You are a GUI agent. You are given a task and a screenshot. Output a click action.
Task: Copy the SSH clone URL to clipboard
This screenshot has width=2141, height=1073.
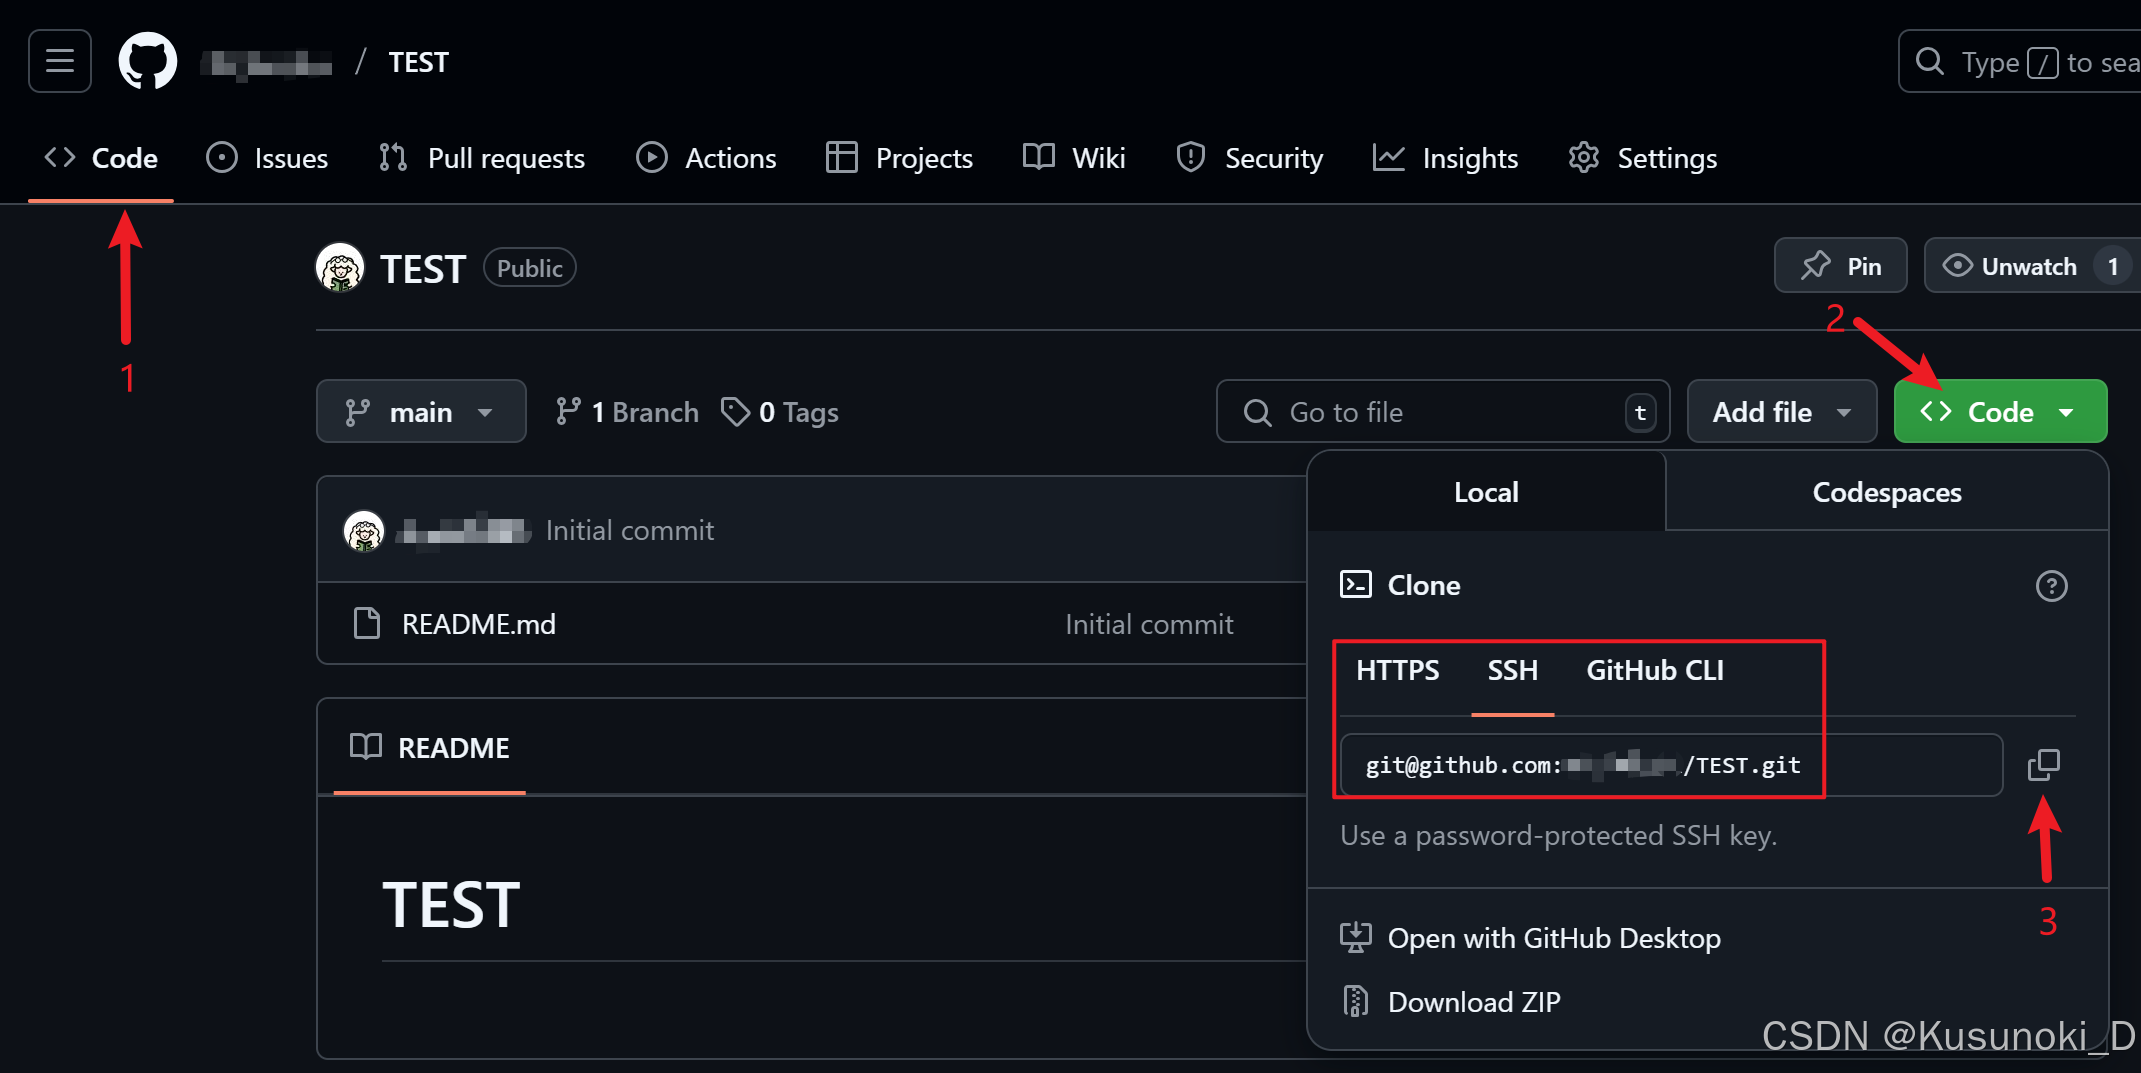point(2044,765)
